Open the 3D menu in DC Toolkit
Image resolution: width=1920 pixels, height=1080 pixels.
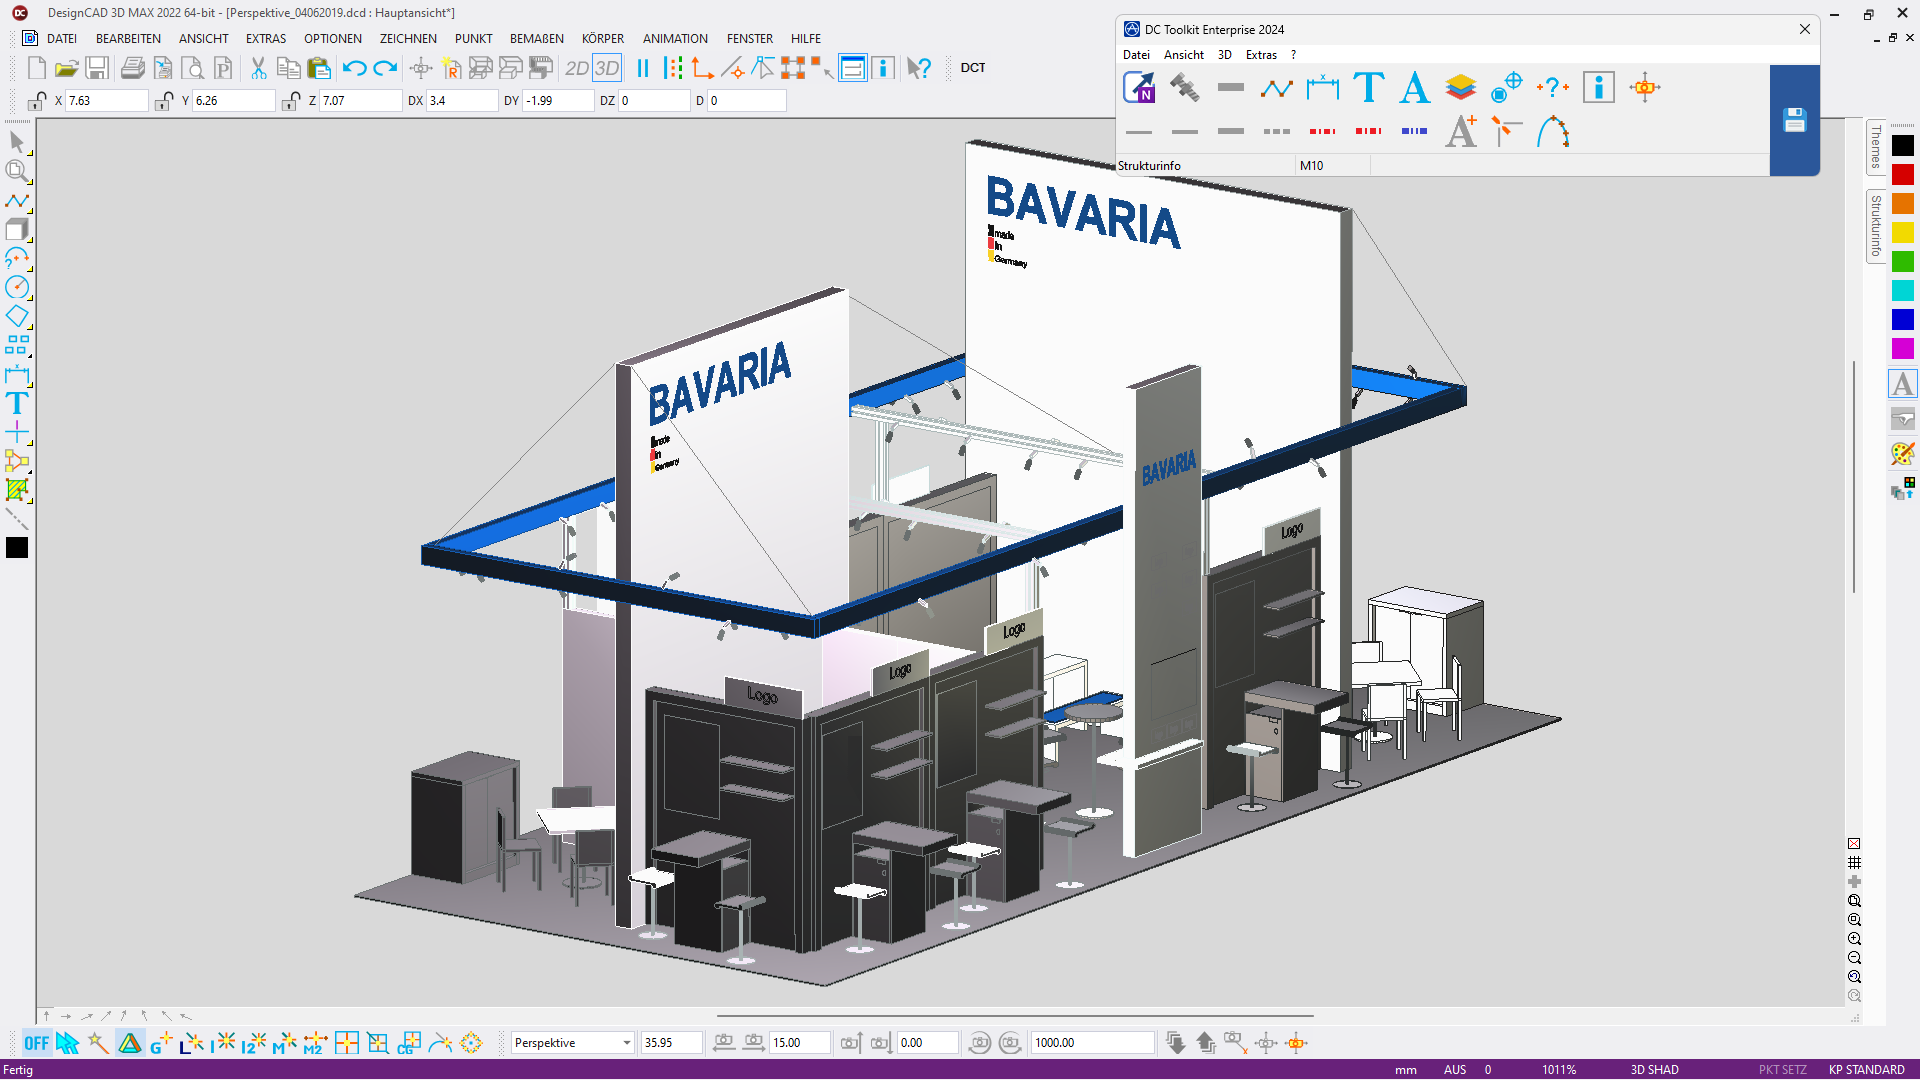coord(1225,55)
